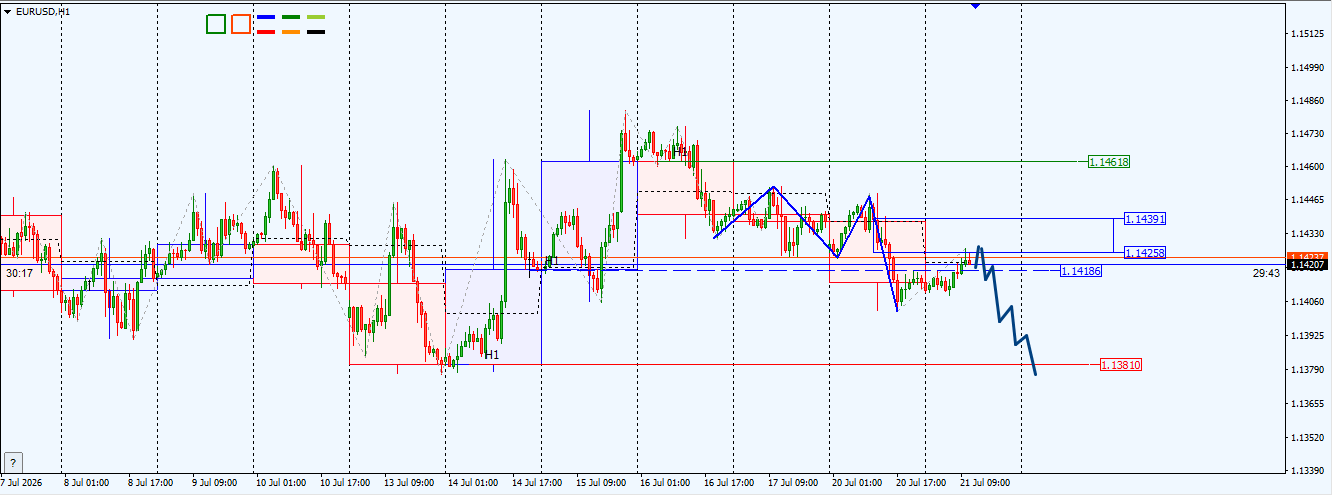This screenshot has width=1332, height=495.
Task: Click the black current price tag 1.14207
Action: coord(1306,267)
